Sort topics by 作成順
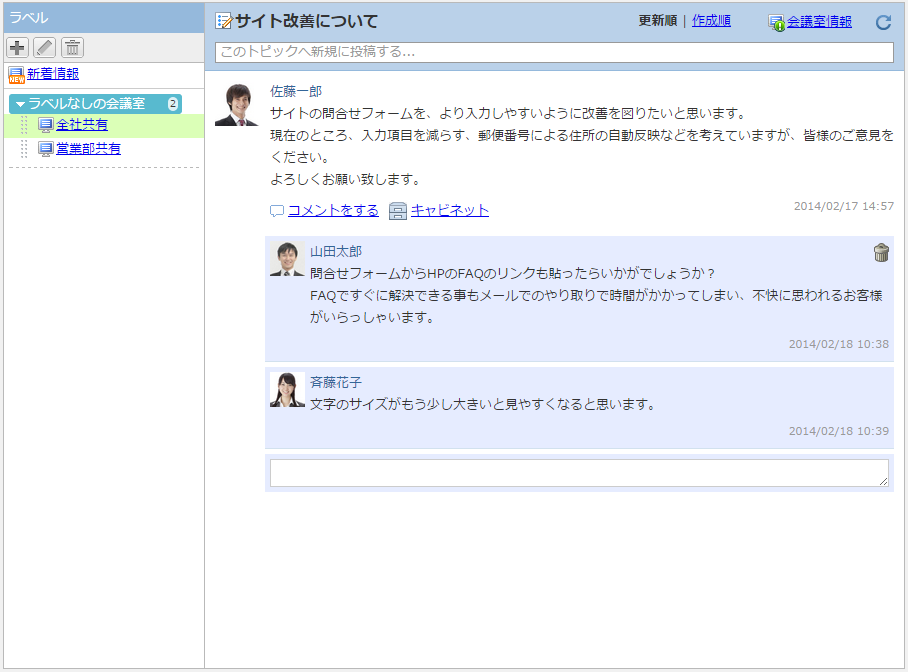 tap(711, 20)
